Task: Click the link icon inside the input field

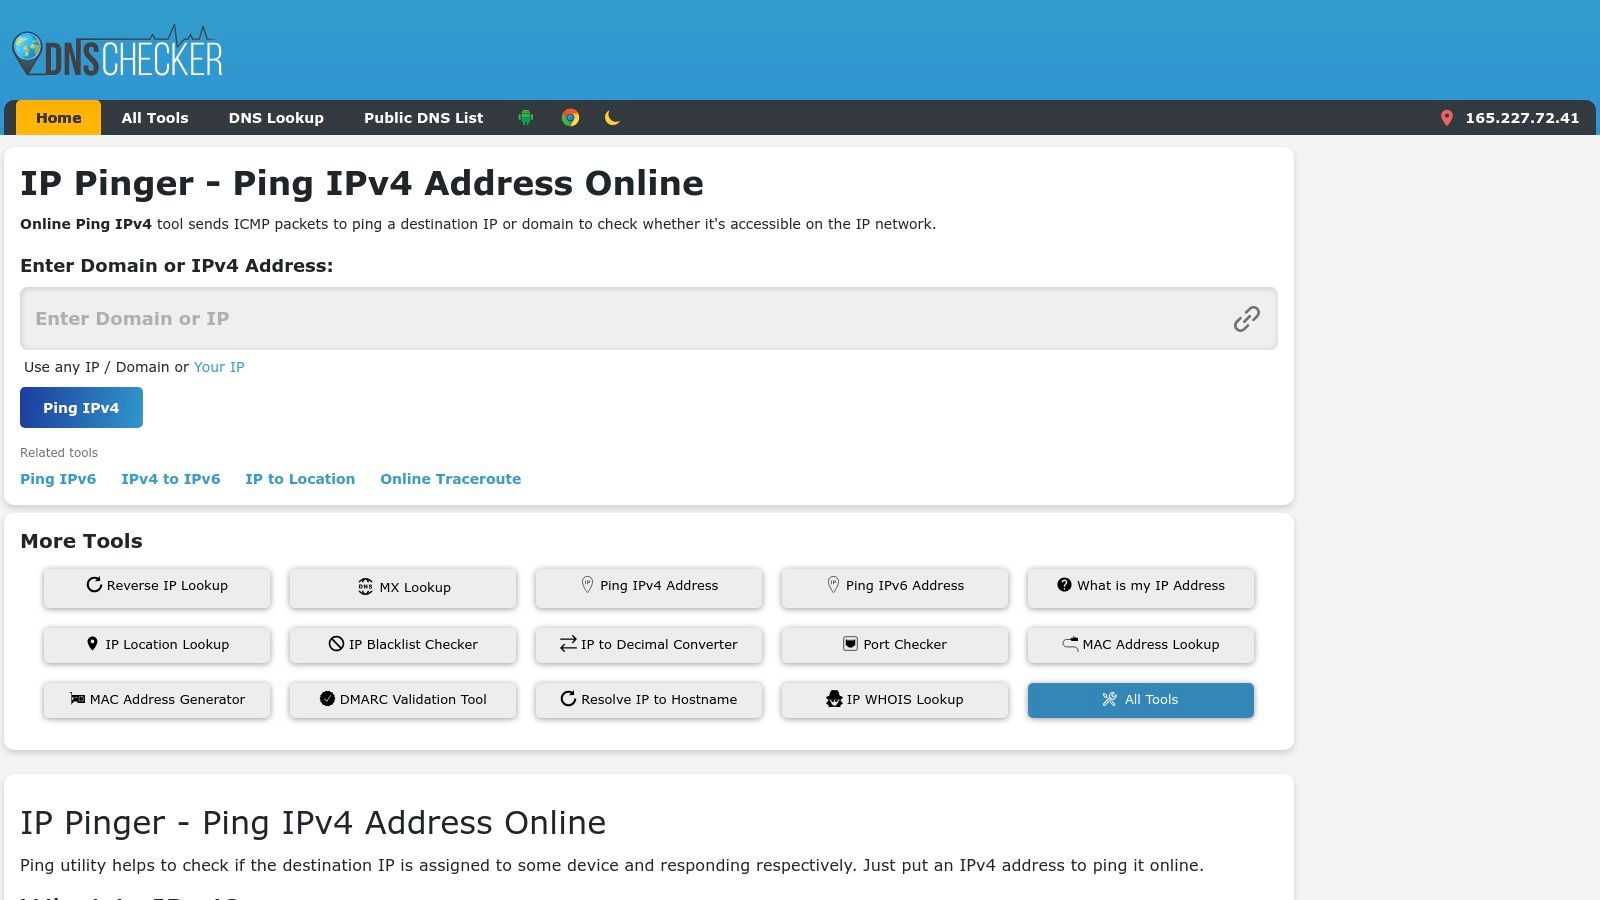Action: coord(1245,318)
